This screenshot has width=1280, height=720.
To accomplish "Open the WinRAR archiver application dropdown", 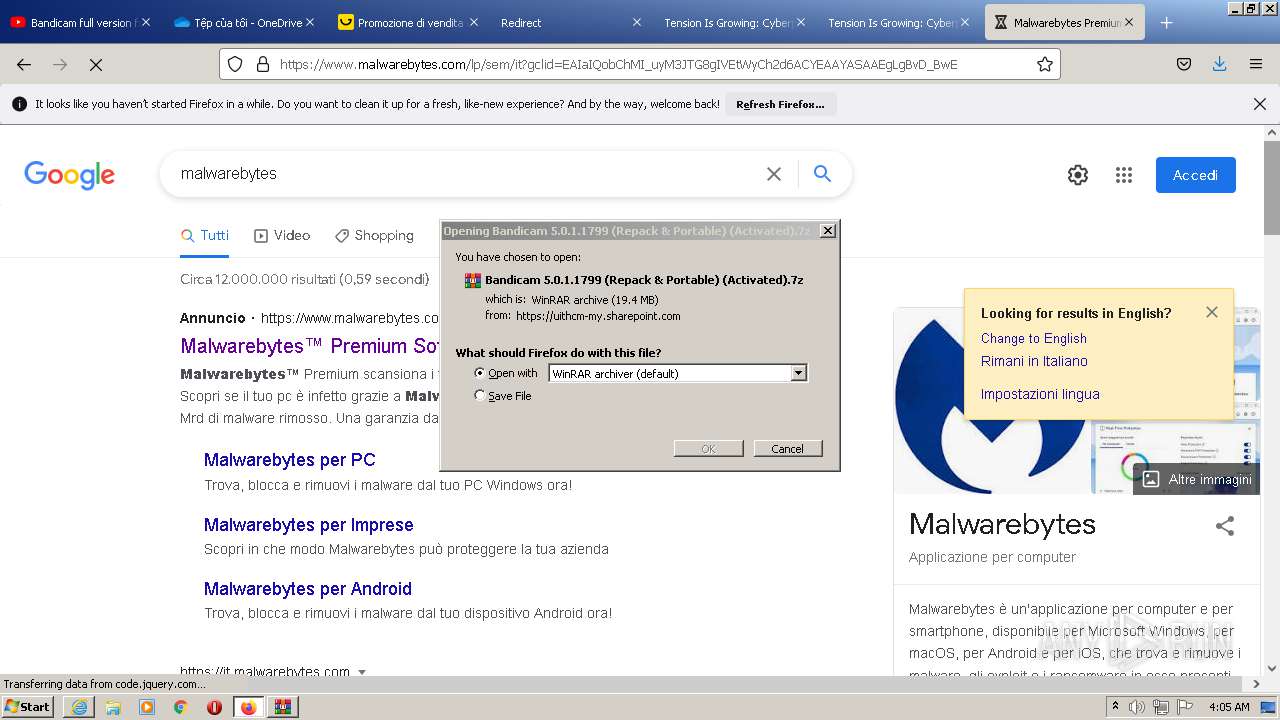I will tap(798, 373).
